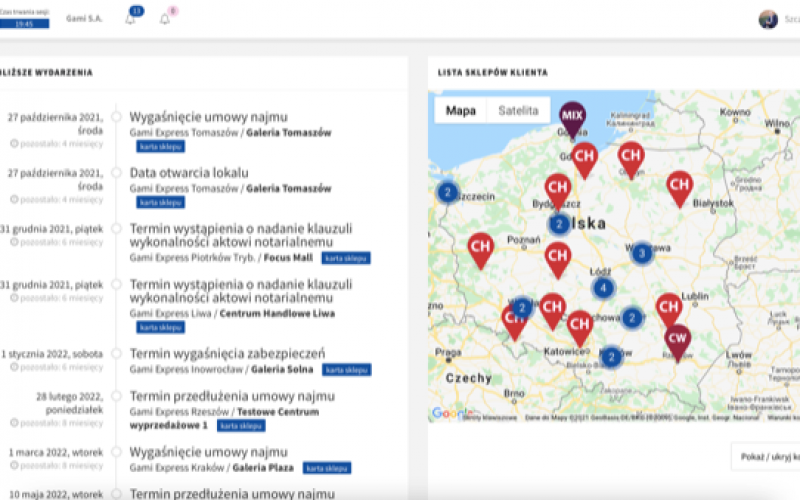Select CH marker beside Częstochowa label

(580, 328)
